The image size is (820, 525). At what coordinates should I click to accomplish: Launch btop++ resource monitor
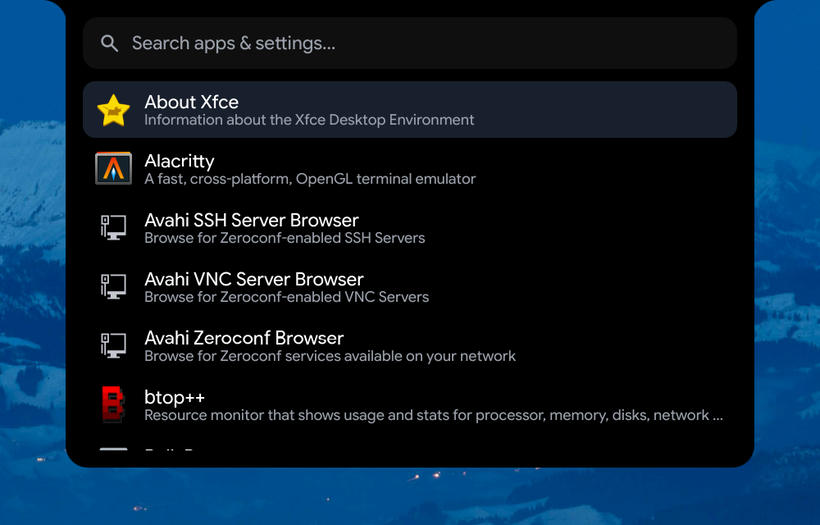pyautogui.click(x=410, y=405)
